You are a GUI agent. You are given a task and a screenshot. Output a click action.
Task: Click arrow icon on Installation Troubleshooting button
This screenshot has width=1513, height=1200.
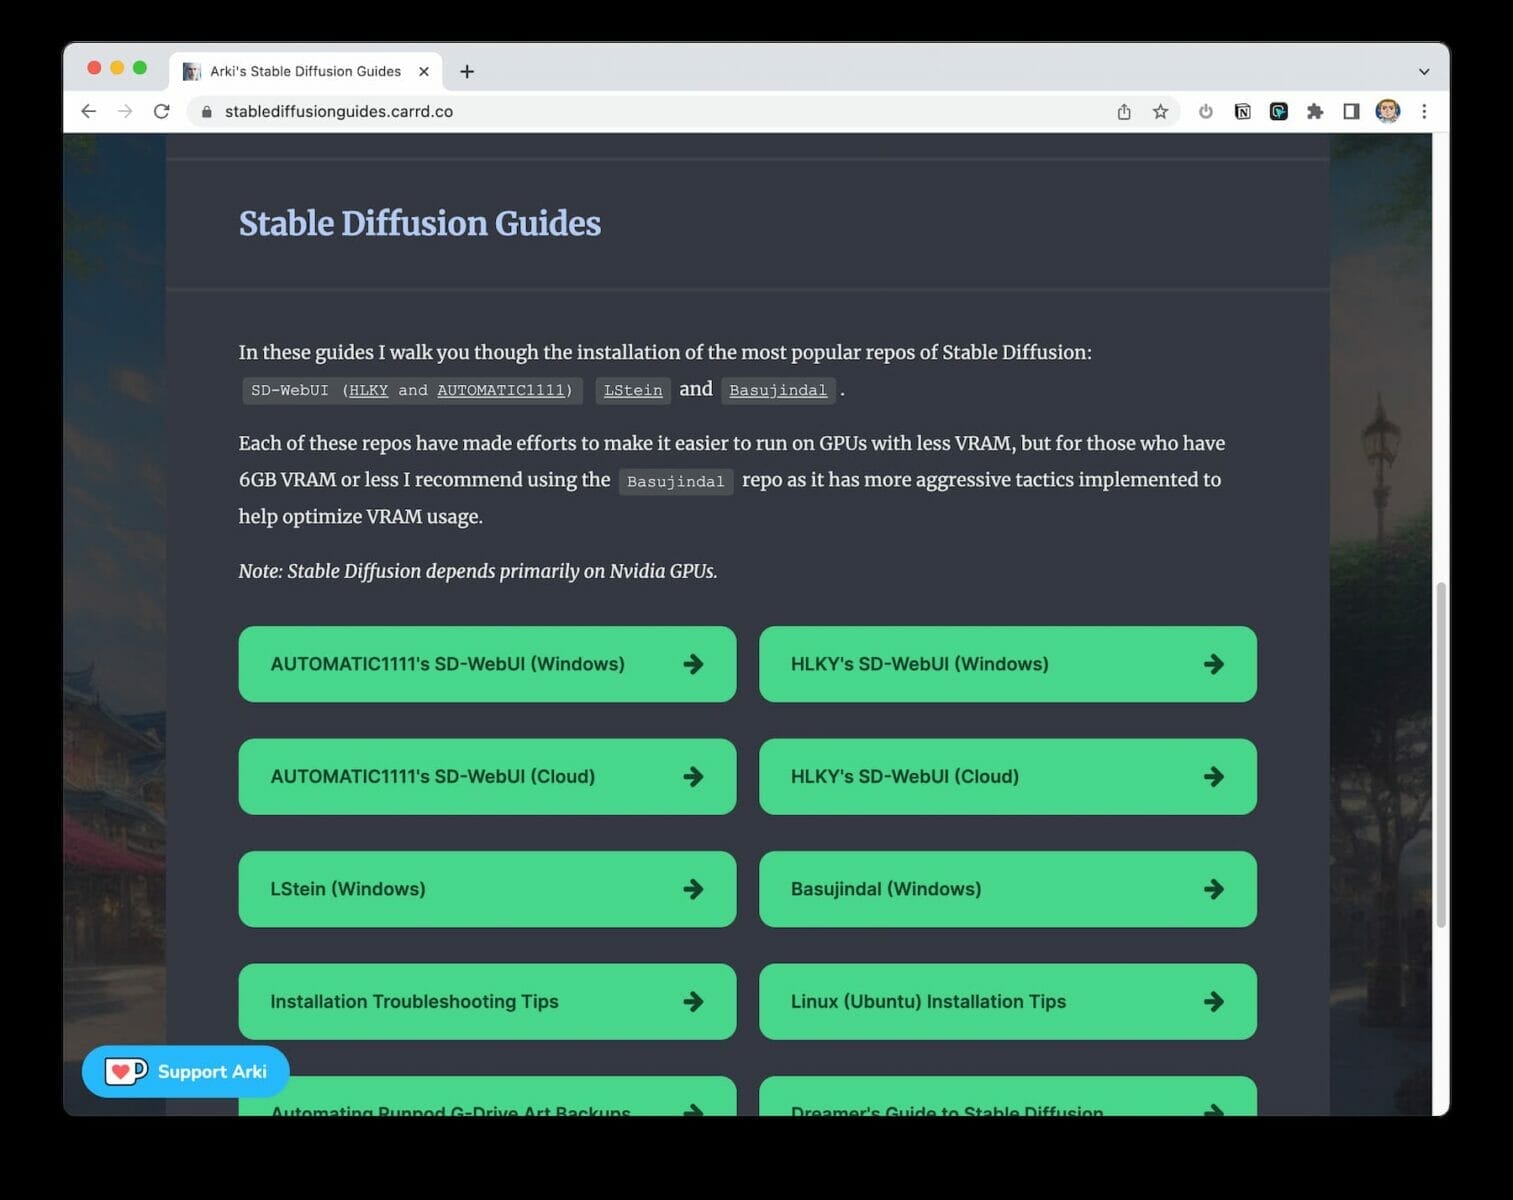point(693,1001)
